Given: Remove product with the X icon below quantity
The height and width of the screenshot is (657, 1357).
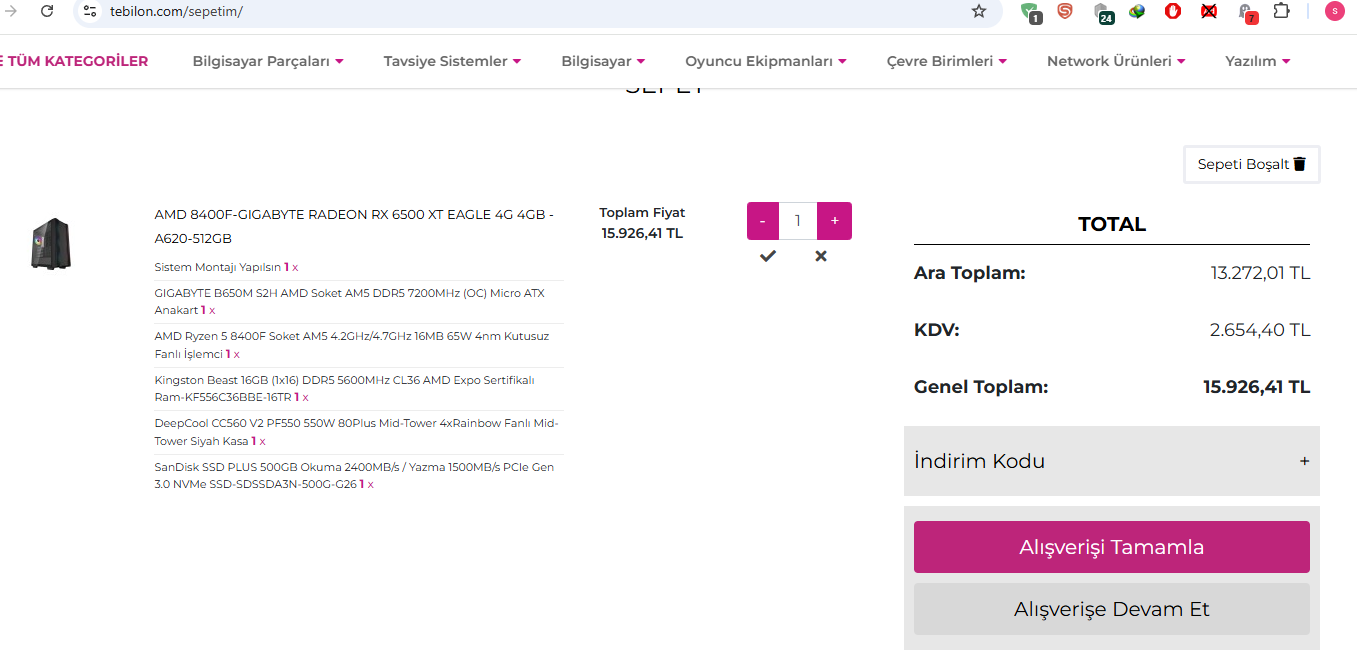Looking at the screenshot, I should point(821,256).
